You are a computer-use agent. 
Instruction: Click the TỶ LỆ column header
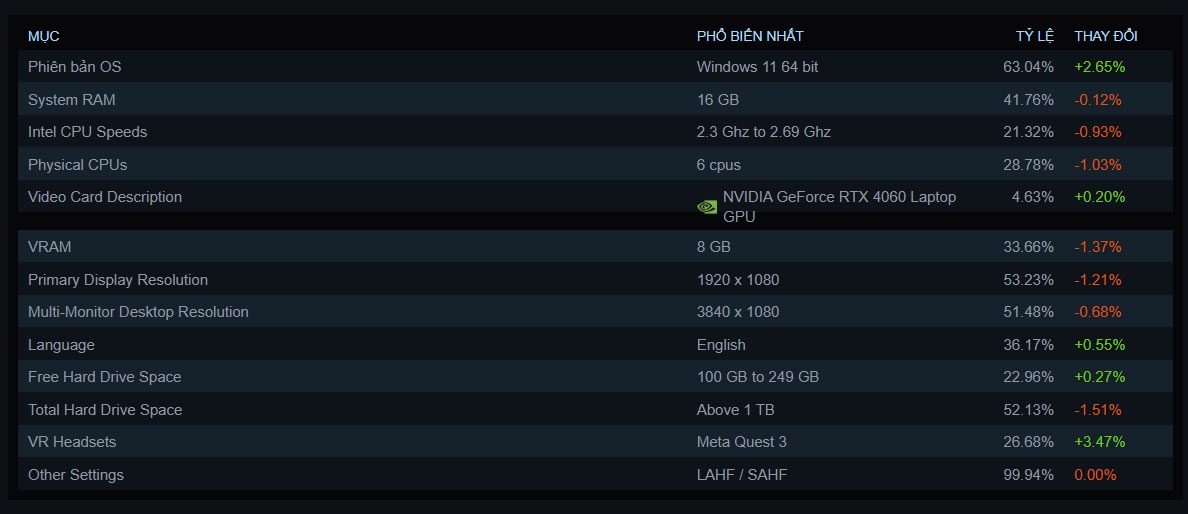click(1035, 36)
